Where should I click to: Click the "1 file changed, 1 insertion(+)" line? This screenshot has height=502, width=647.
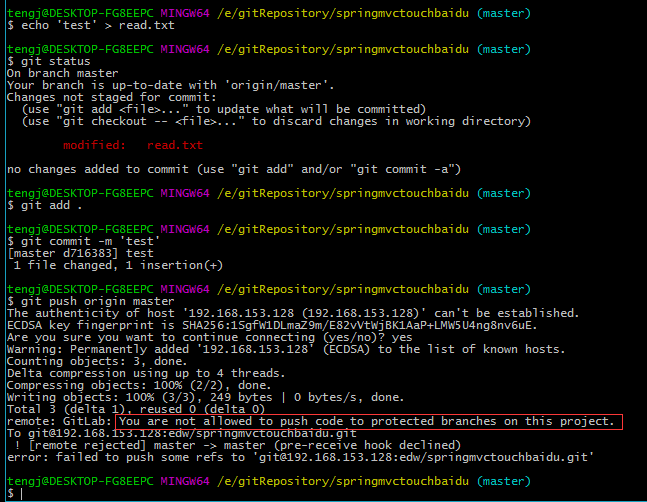pyautogui.click(x=118, y=265)
